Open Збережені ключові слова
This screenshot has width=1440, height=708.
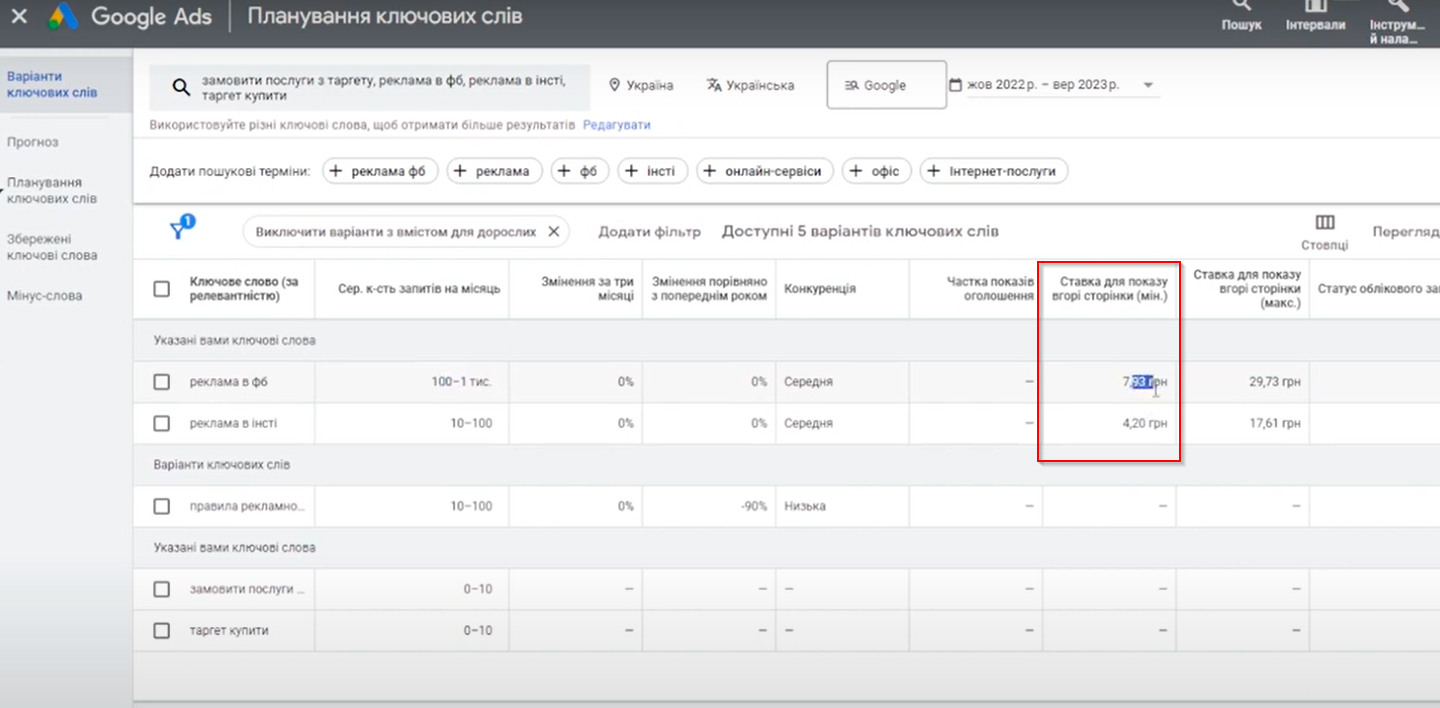point(51,247)
